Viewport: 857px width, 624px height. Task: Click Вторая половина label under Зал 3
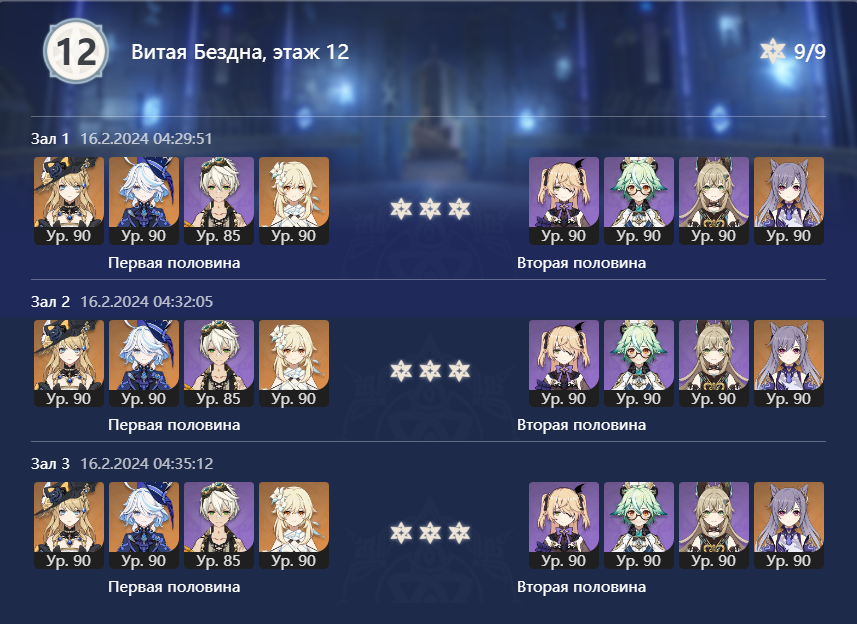(582, 587)
